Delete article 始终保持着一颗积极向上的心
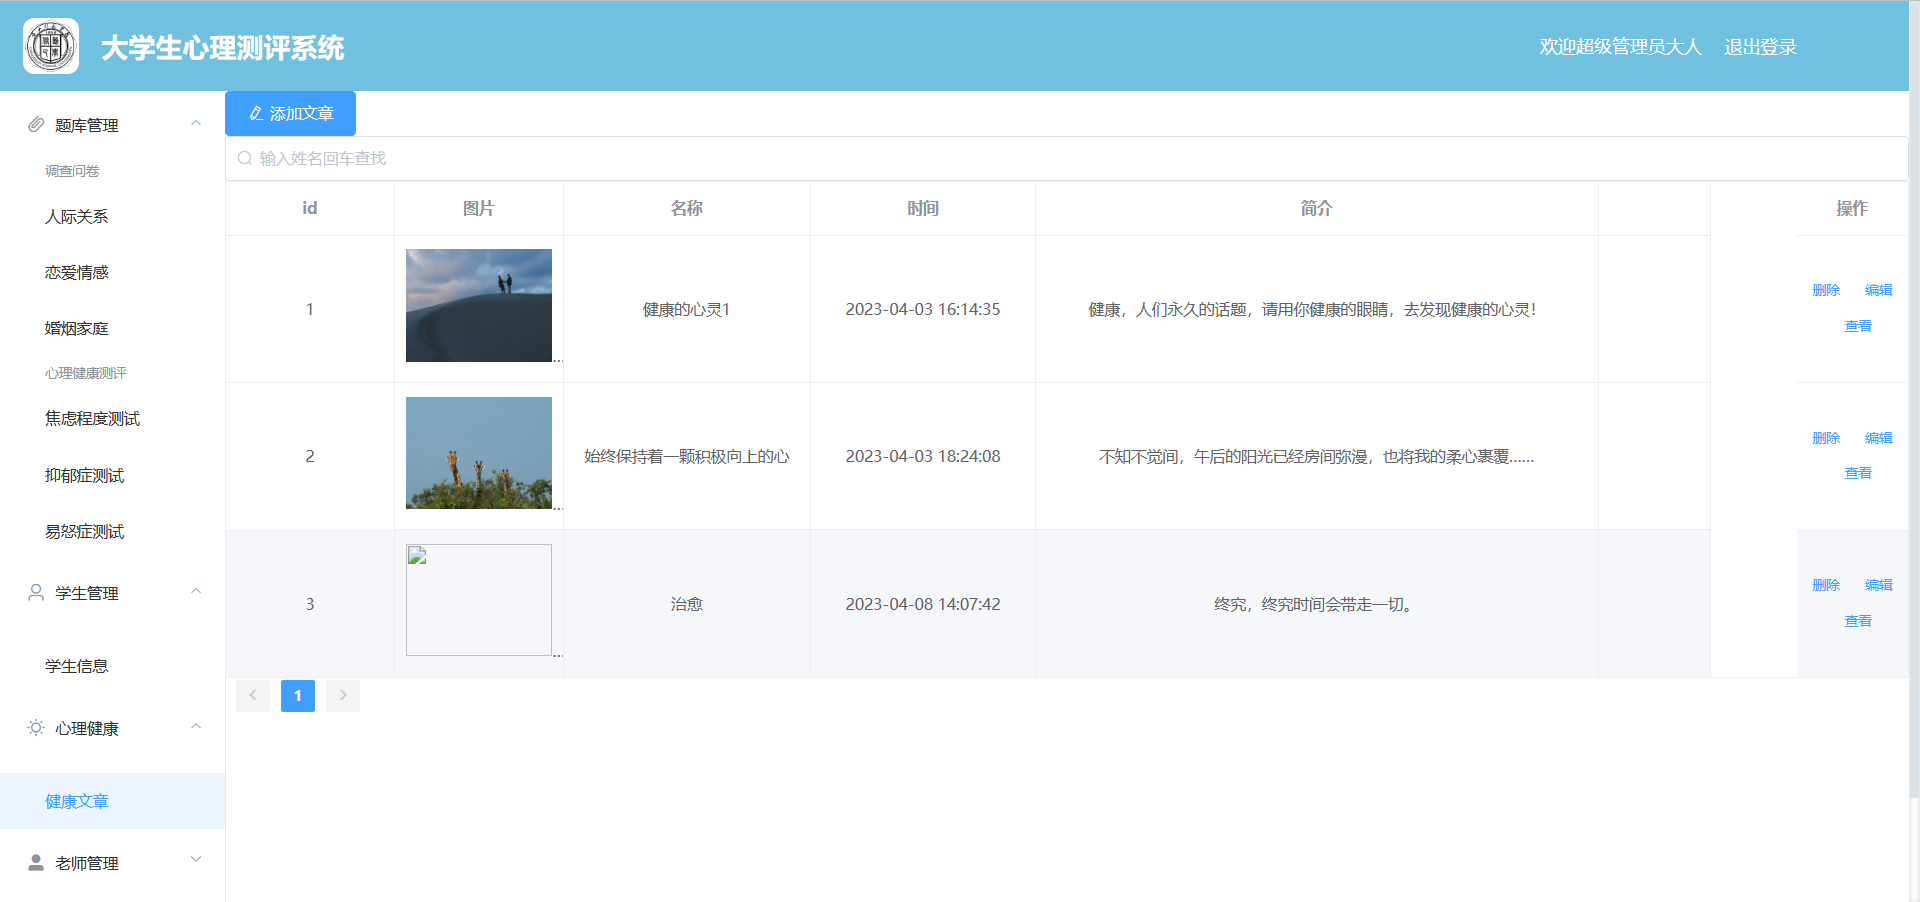 click(1826, 438)
